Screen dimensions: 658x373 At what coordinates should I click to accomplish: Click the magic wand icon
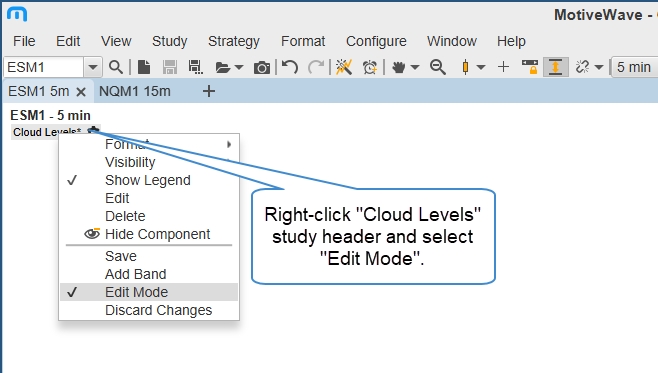pyautogui.click(x=344, y=67)
